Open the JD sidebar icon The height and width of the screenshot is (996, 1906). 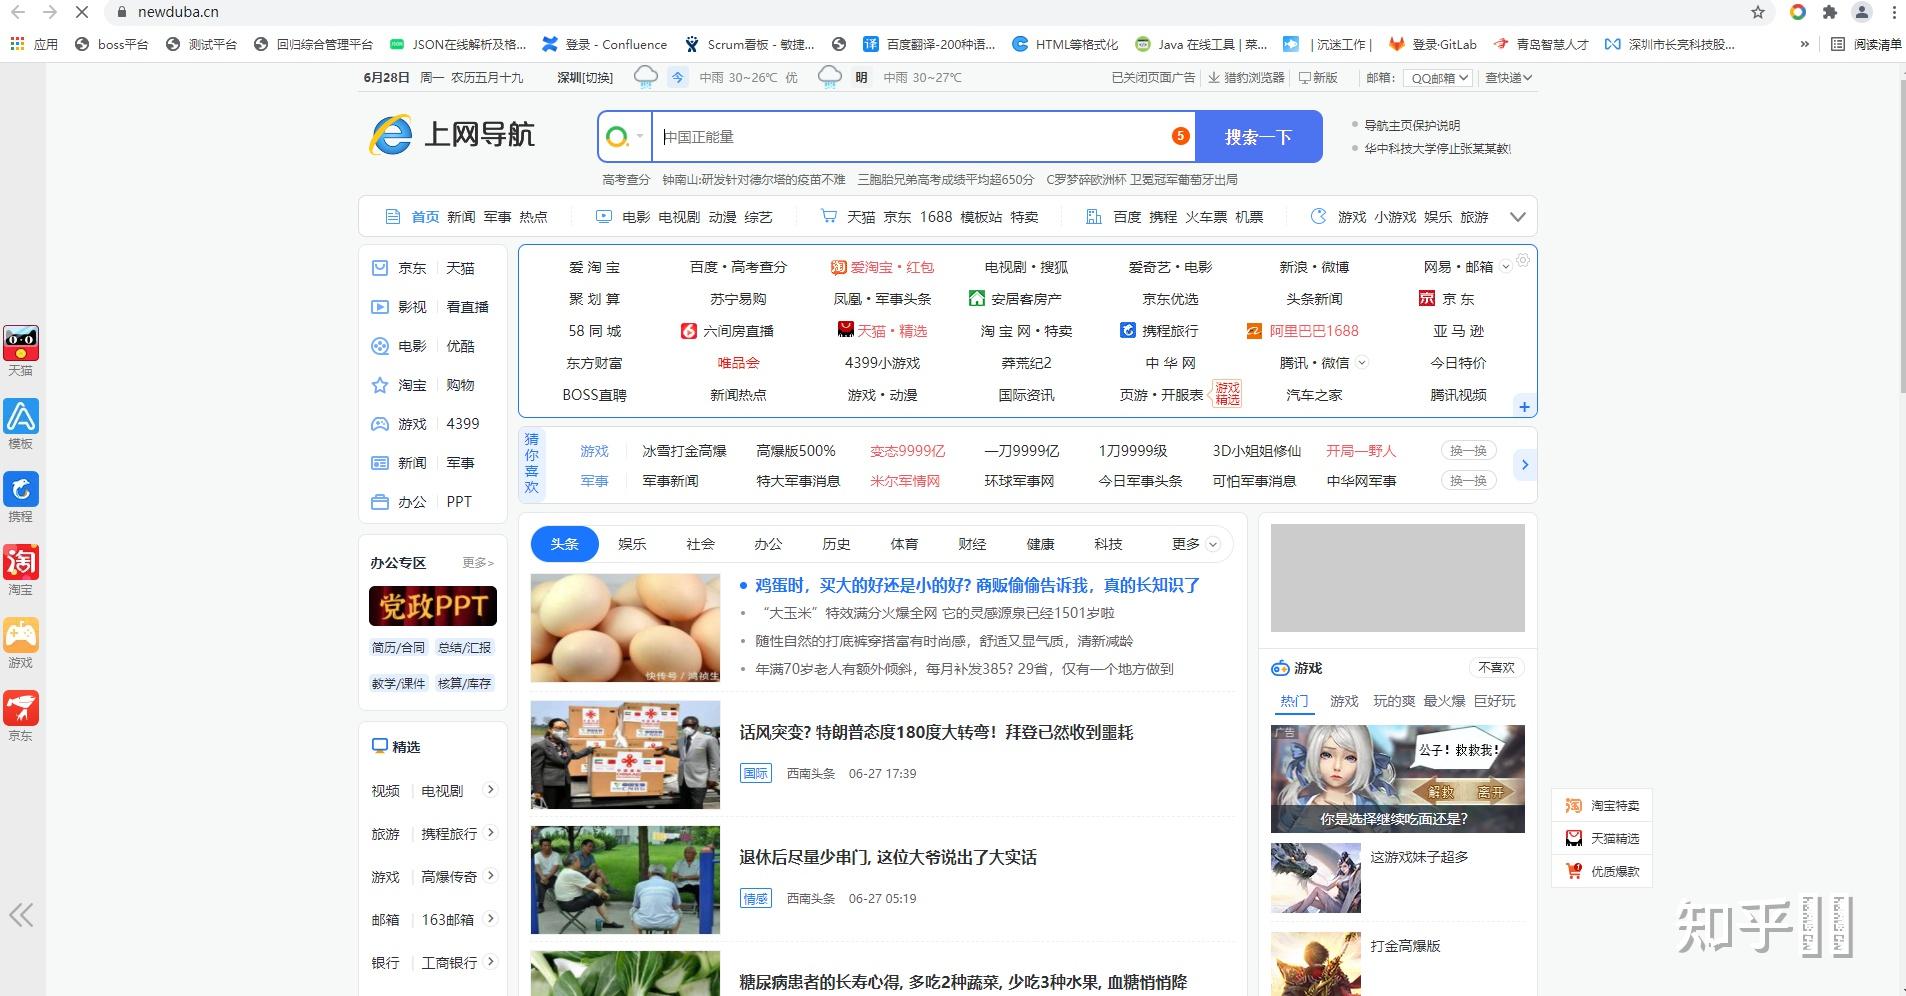tap(21, 709)
